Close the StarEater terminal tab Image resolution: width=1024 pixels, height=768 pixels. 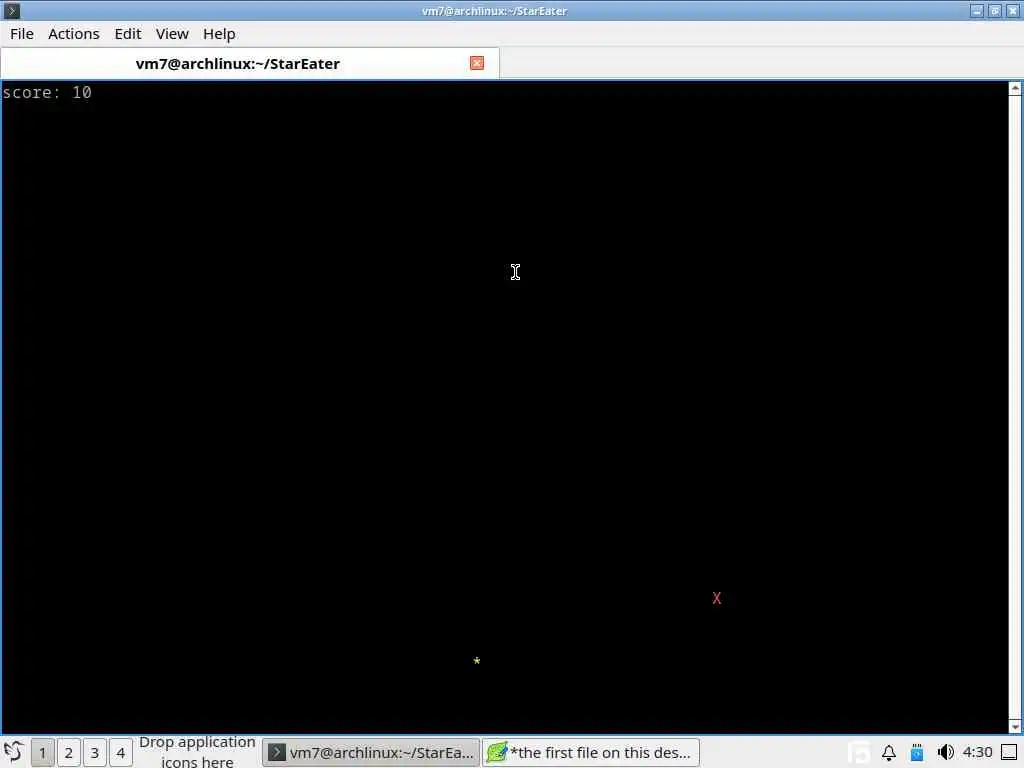tap(477, 63)
